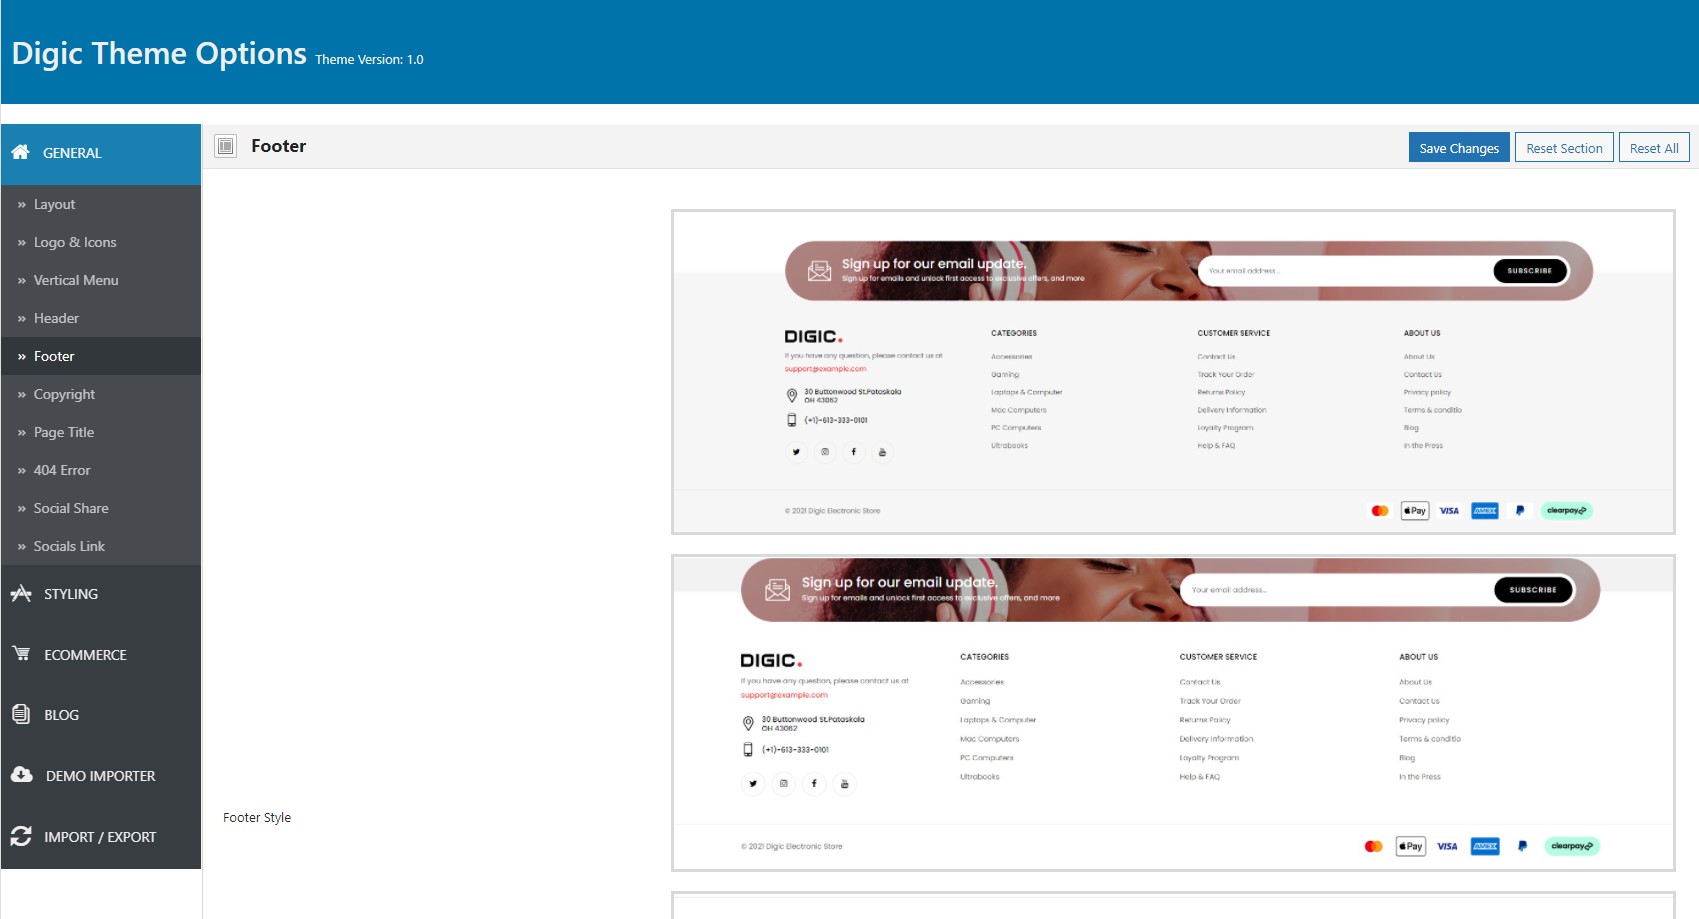
Task: Expand the BLOG section
Action: pos(101,715)
